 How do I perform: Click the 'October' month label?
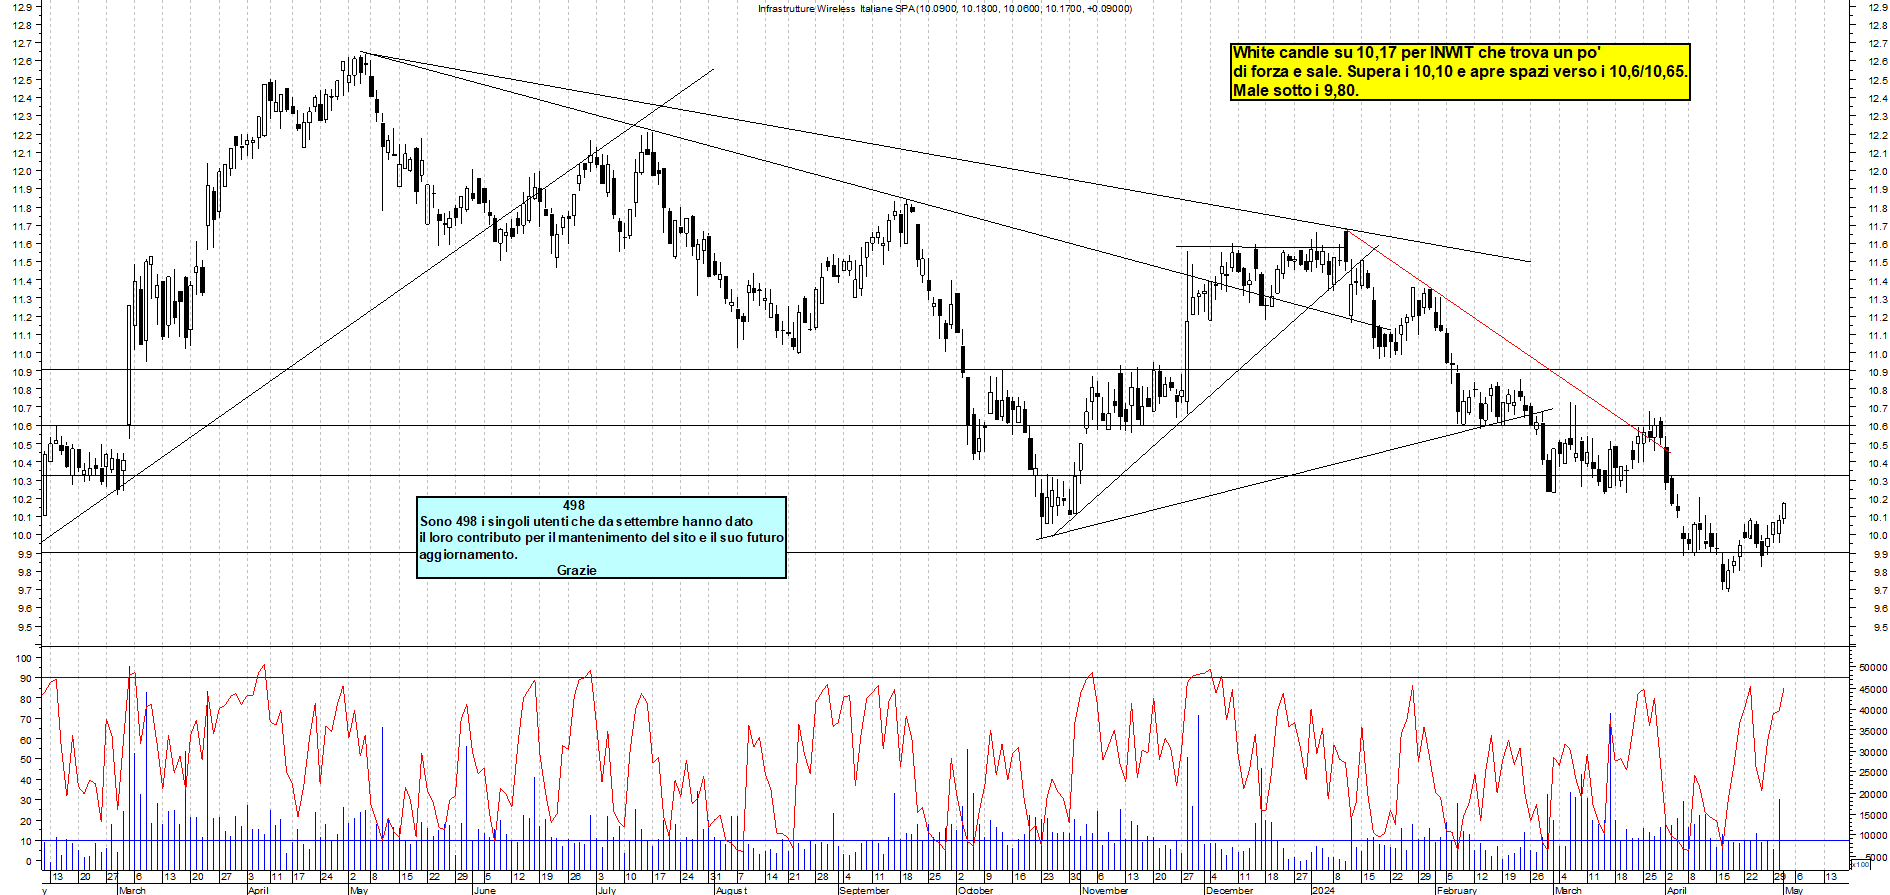tap(976, 890)
